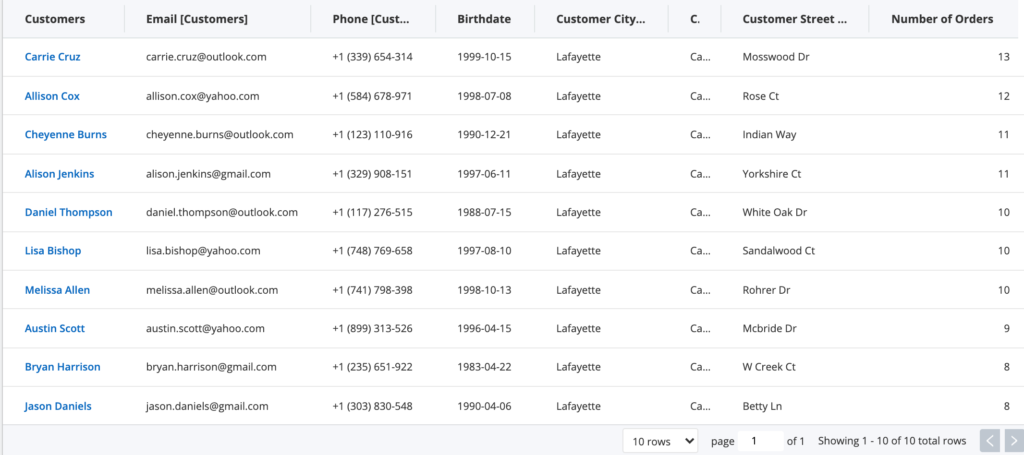
Task: Open Lisa Bishop customer link
Action: (x=53, y=251)
